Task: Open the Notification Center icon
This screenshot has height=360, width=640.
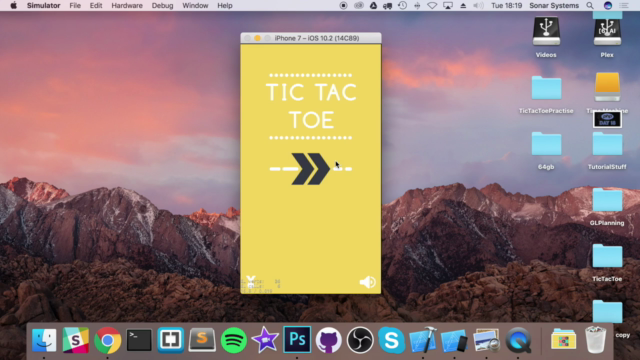Action: [x=624, y=5]
